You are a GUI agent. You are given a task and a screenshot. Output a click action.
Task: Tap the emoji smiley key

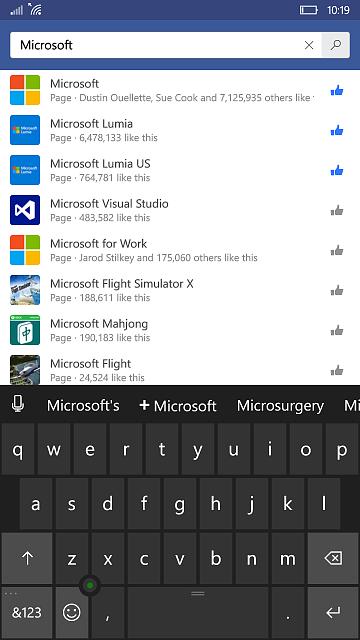coord(71,612)
